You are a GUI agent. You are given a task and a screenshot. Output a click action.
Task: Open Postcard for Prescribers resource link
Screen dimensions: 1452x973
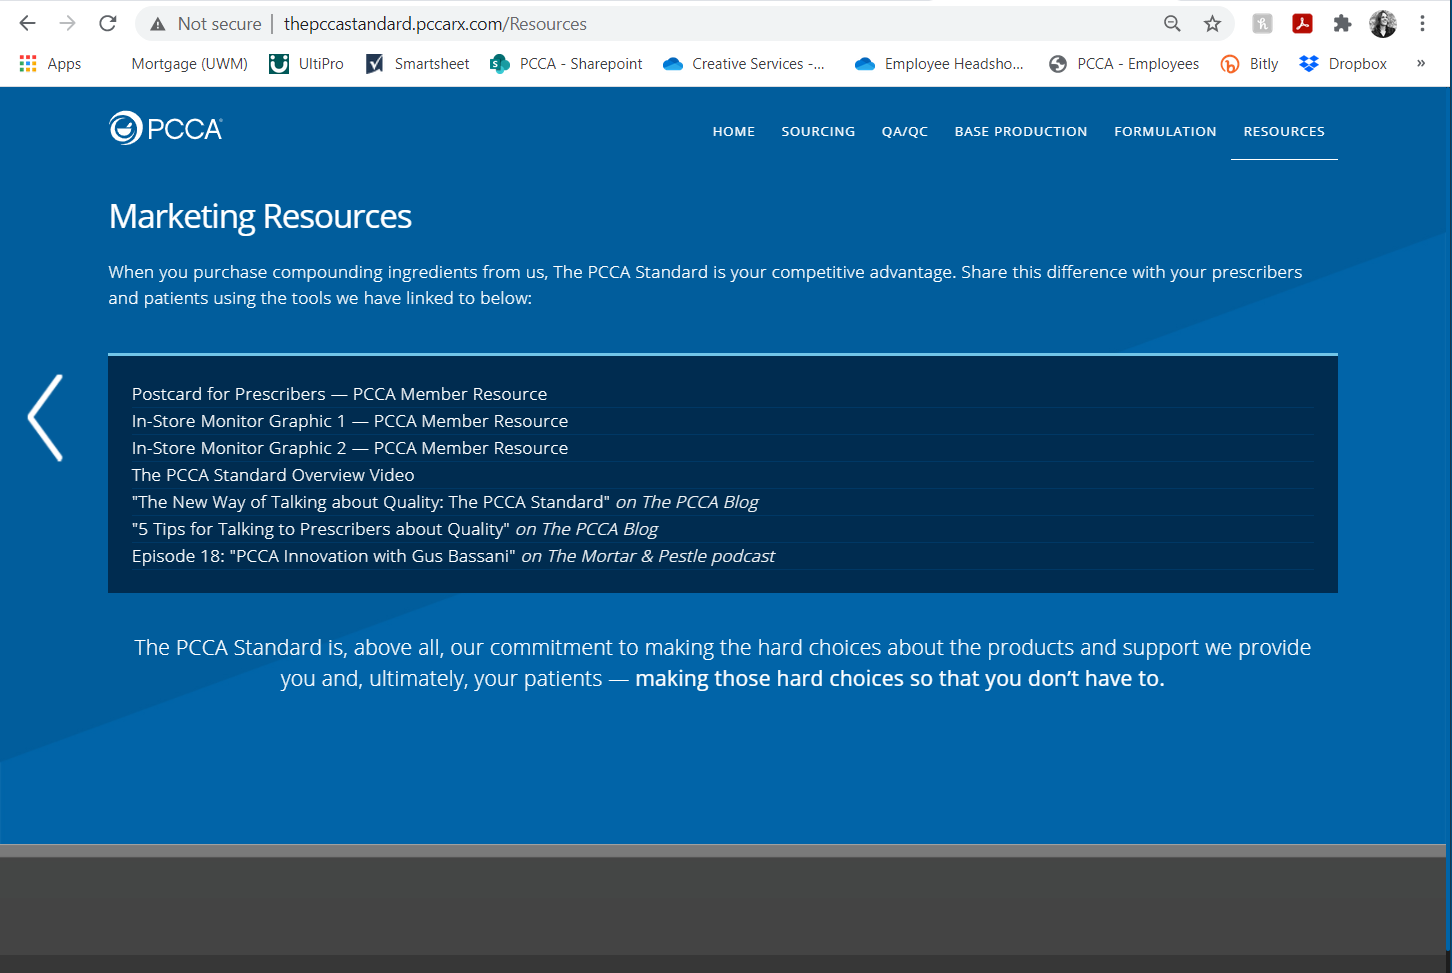(x=339, y=394)
